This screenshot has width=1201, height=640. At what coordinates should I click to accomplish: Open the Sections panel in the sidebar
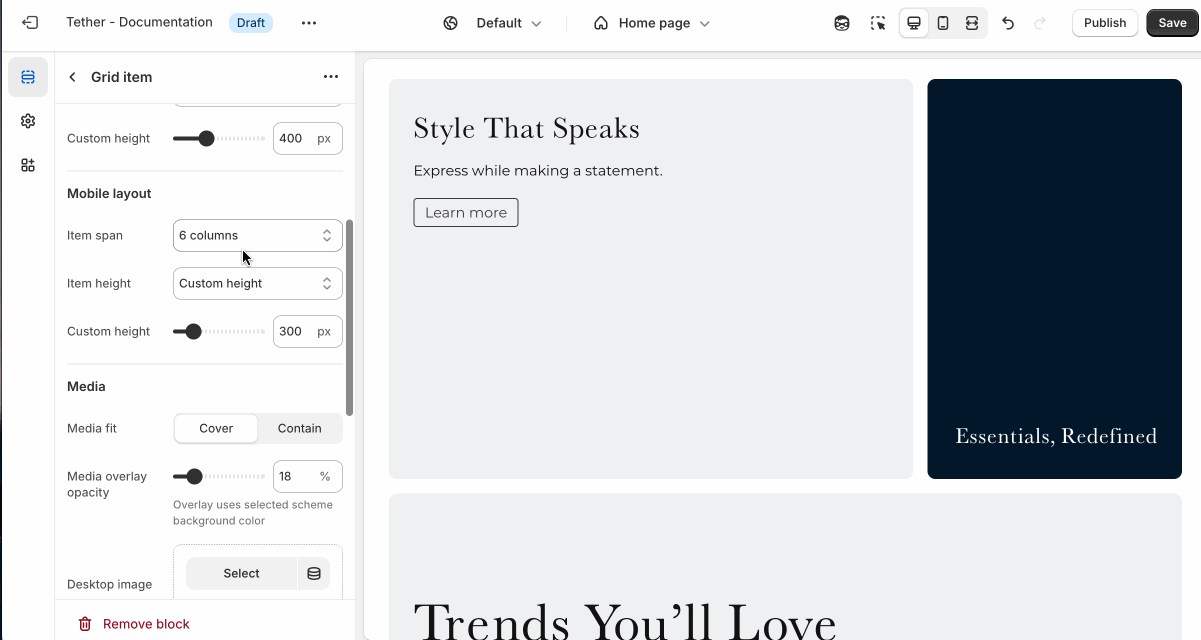point(28,77)
